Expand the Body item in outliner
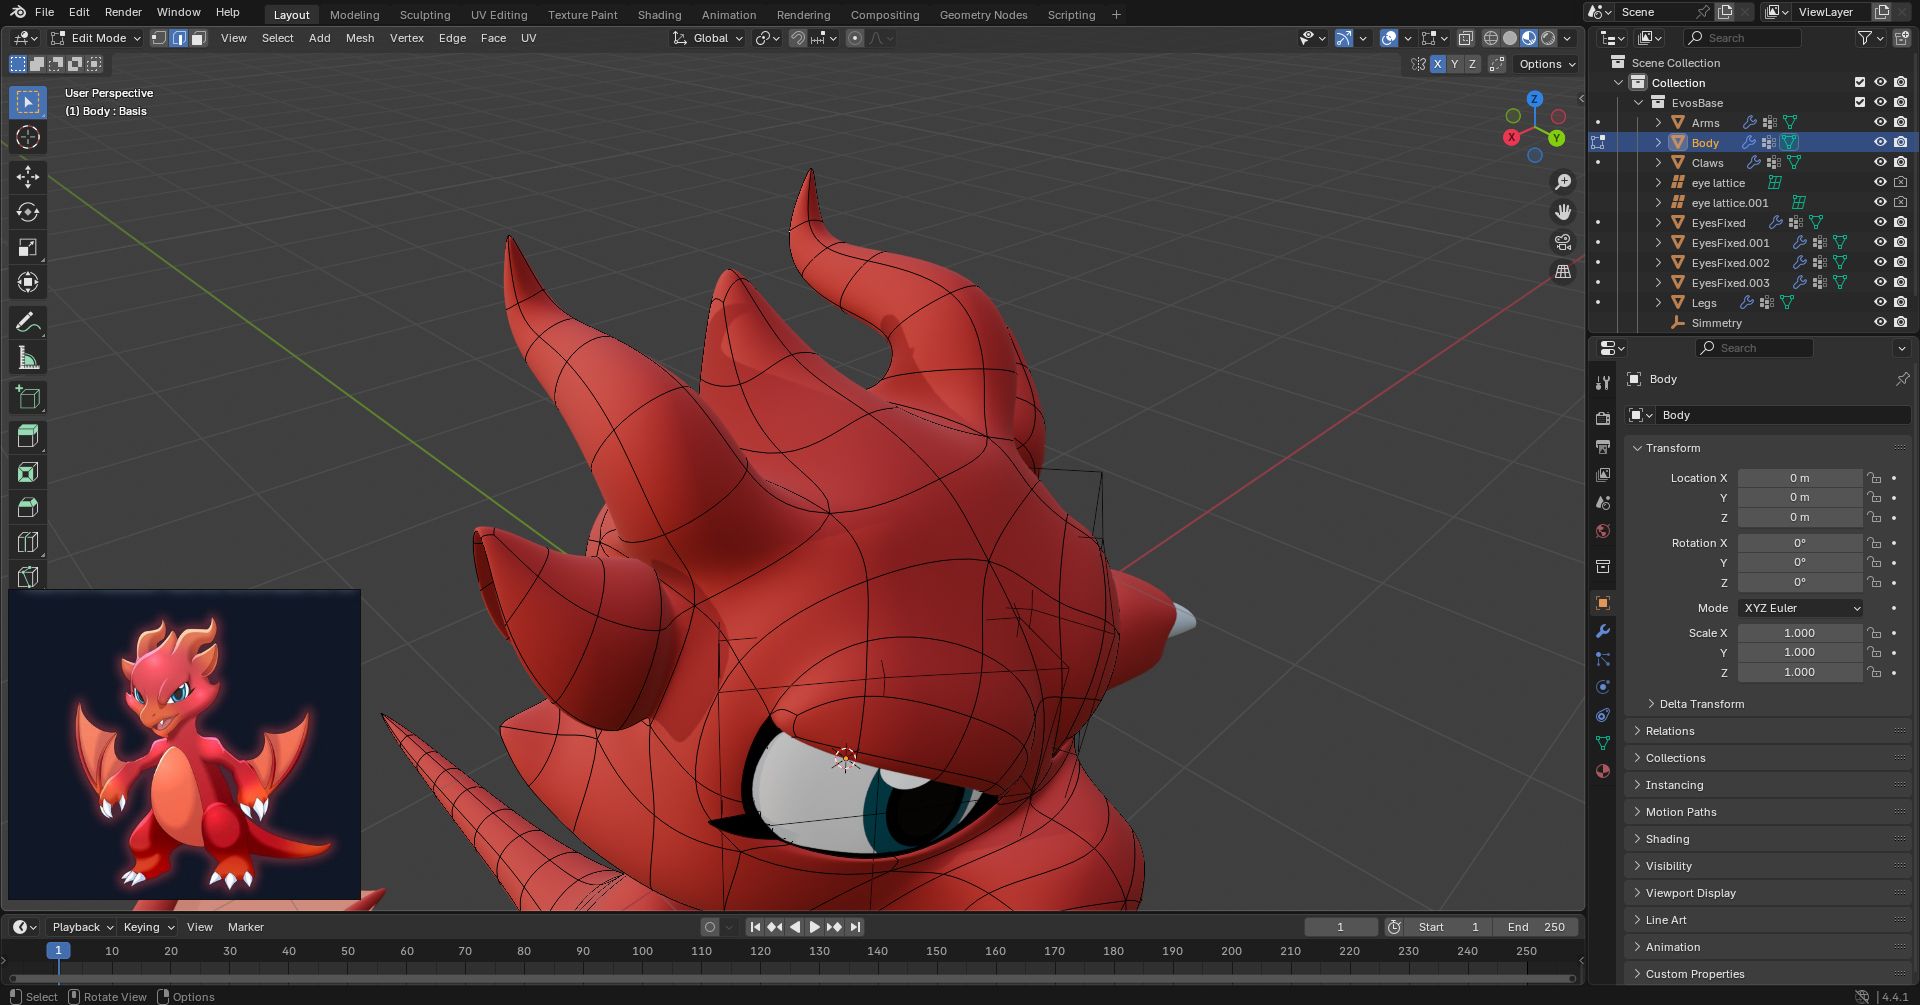 1658,142
